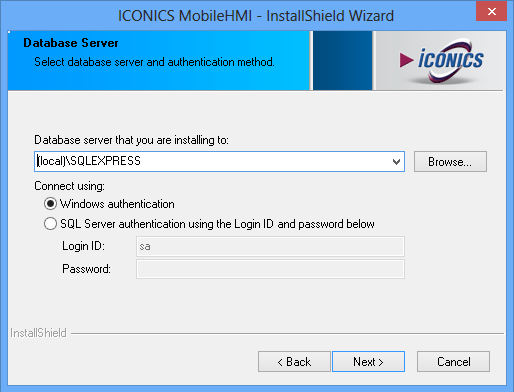Image resolution: width=514 pixels, height=392 pixels.
Task: Click the InstallShield label near the bottom
Action: [x=38, y=333]
